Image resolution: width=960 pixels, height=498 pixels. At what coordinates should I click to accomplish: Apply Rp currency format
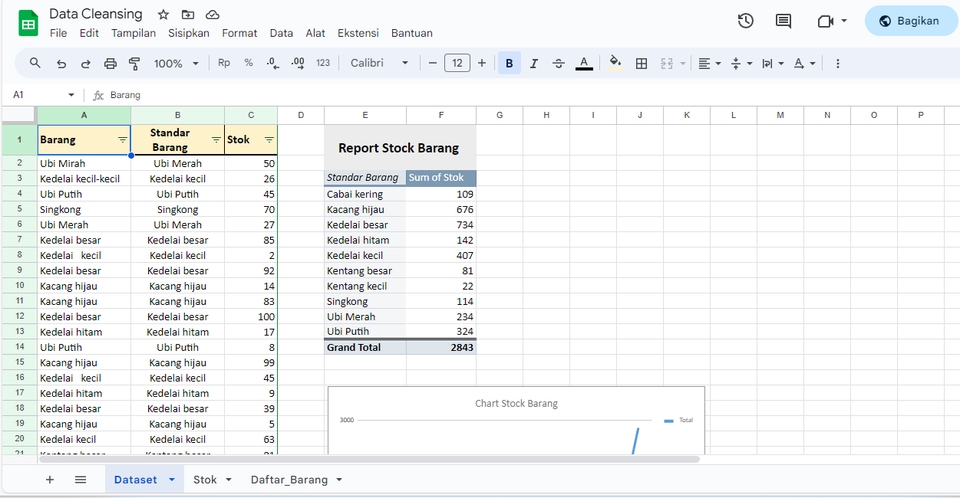[224, 63]
